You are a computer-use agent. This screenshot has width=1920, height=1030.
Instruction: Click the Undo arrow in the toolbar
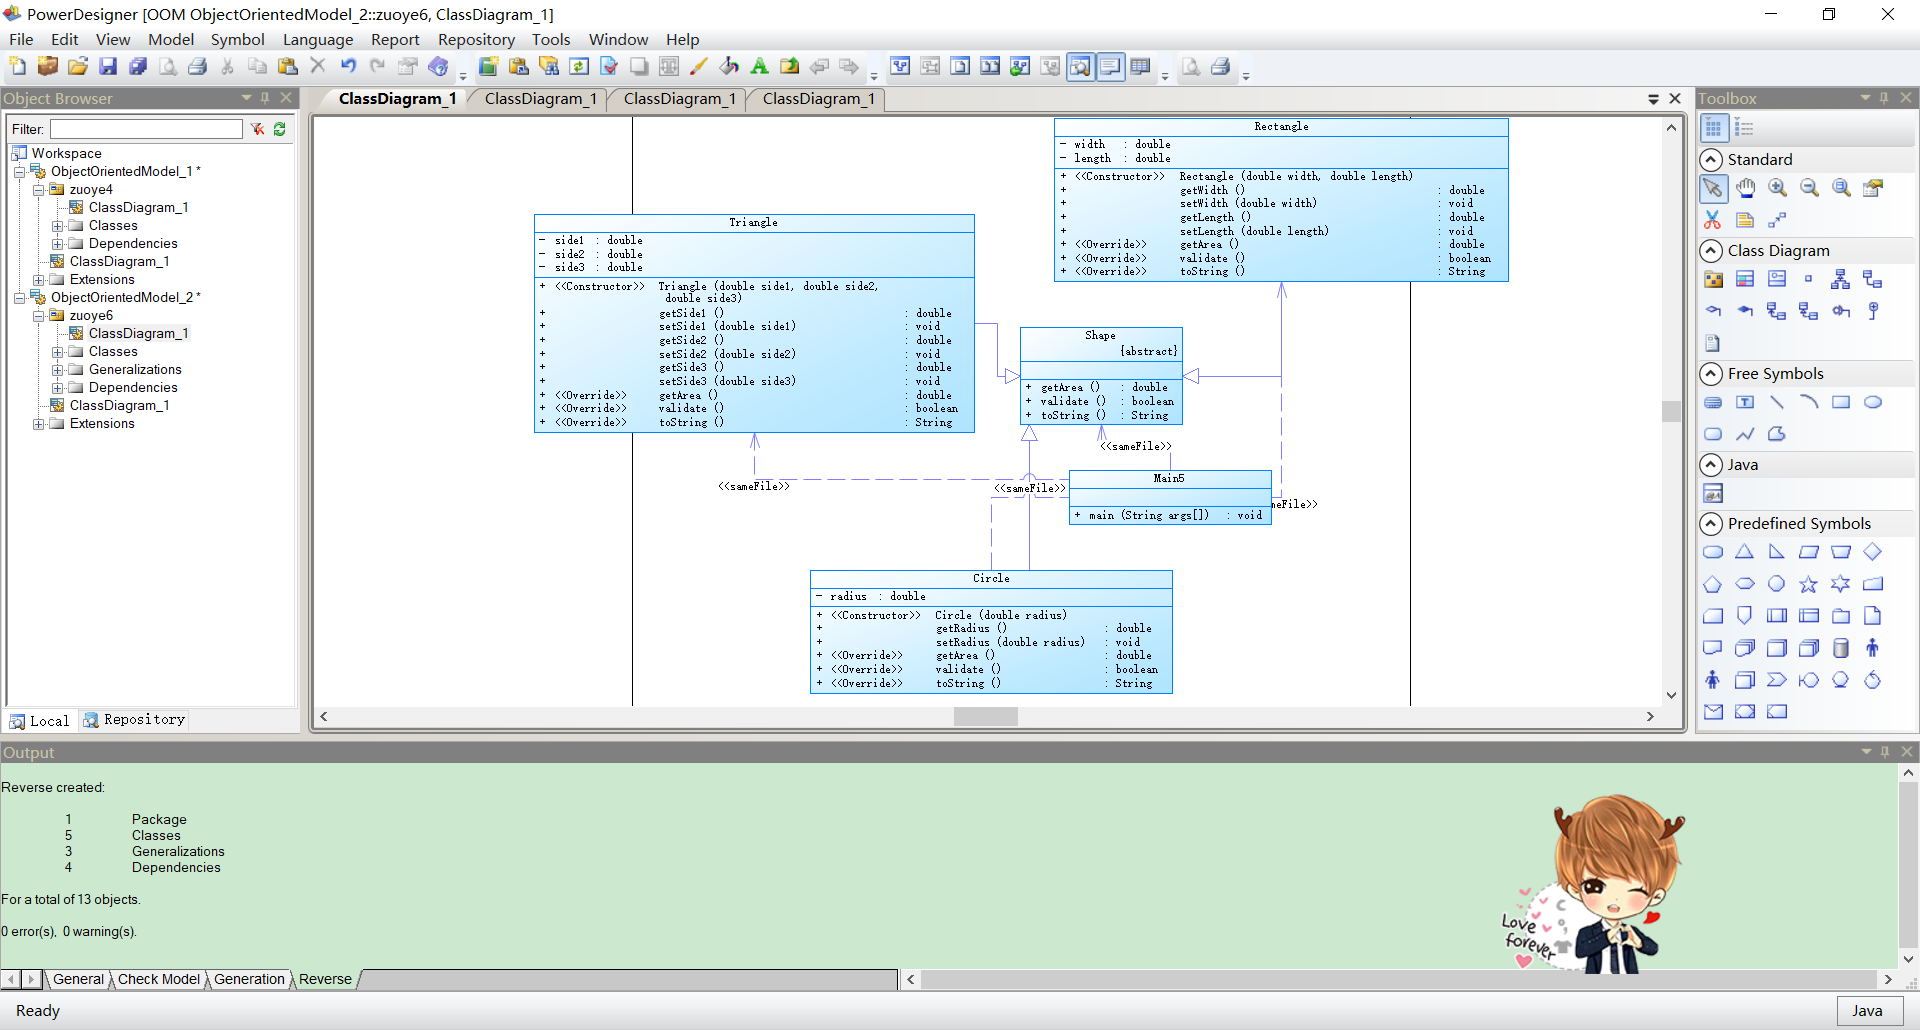pos(348,67)
